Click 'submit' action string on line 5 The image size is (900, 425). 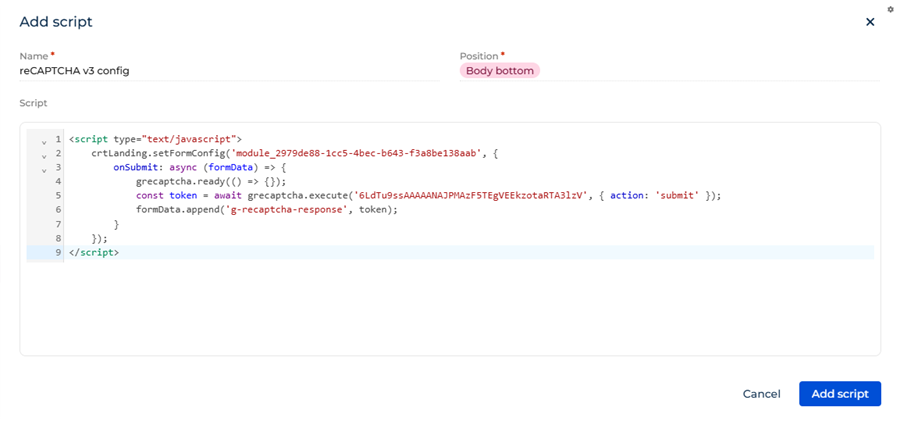click(676, 196)
